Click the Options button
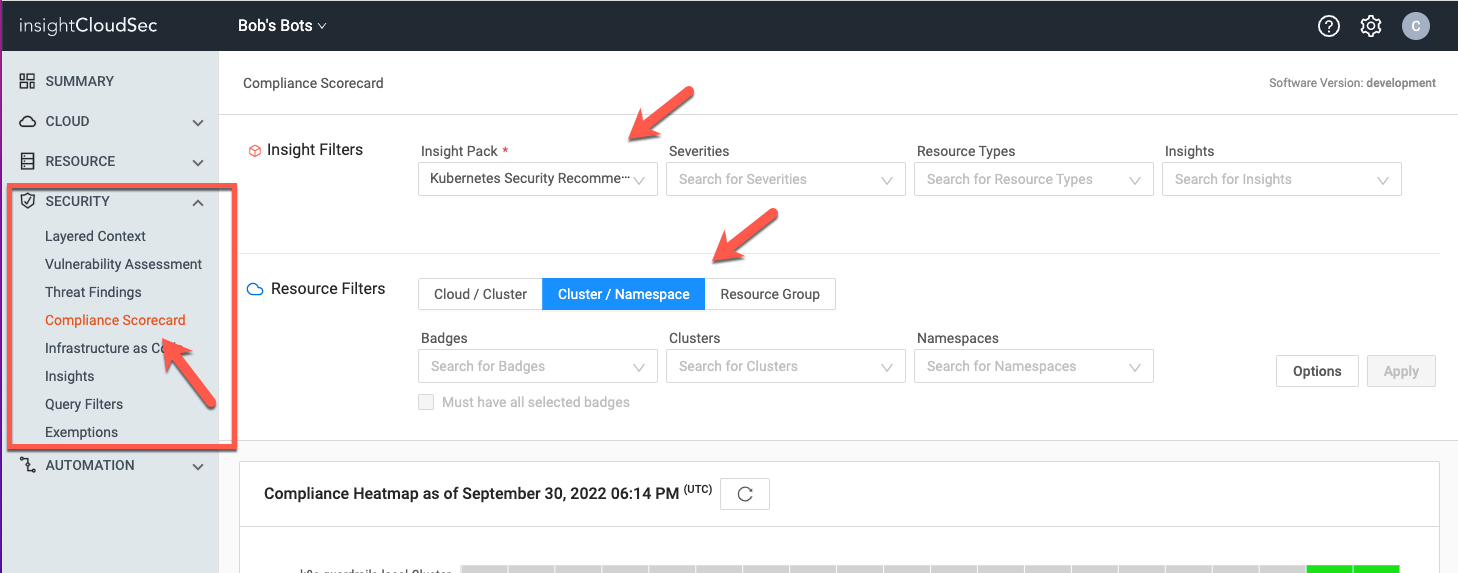The width and height of the screenshot is (1458, 573). click(1317, 371)
